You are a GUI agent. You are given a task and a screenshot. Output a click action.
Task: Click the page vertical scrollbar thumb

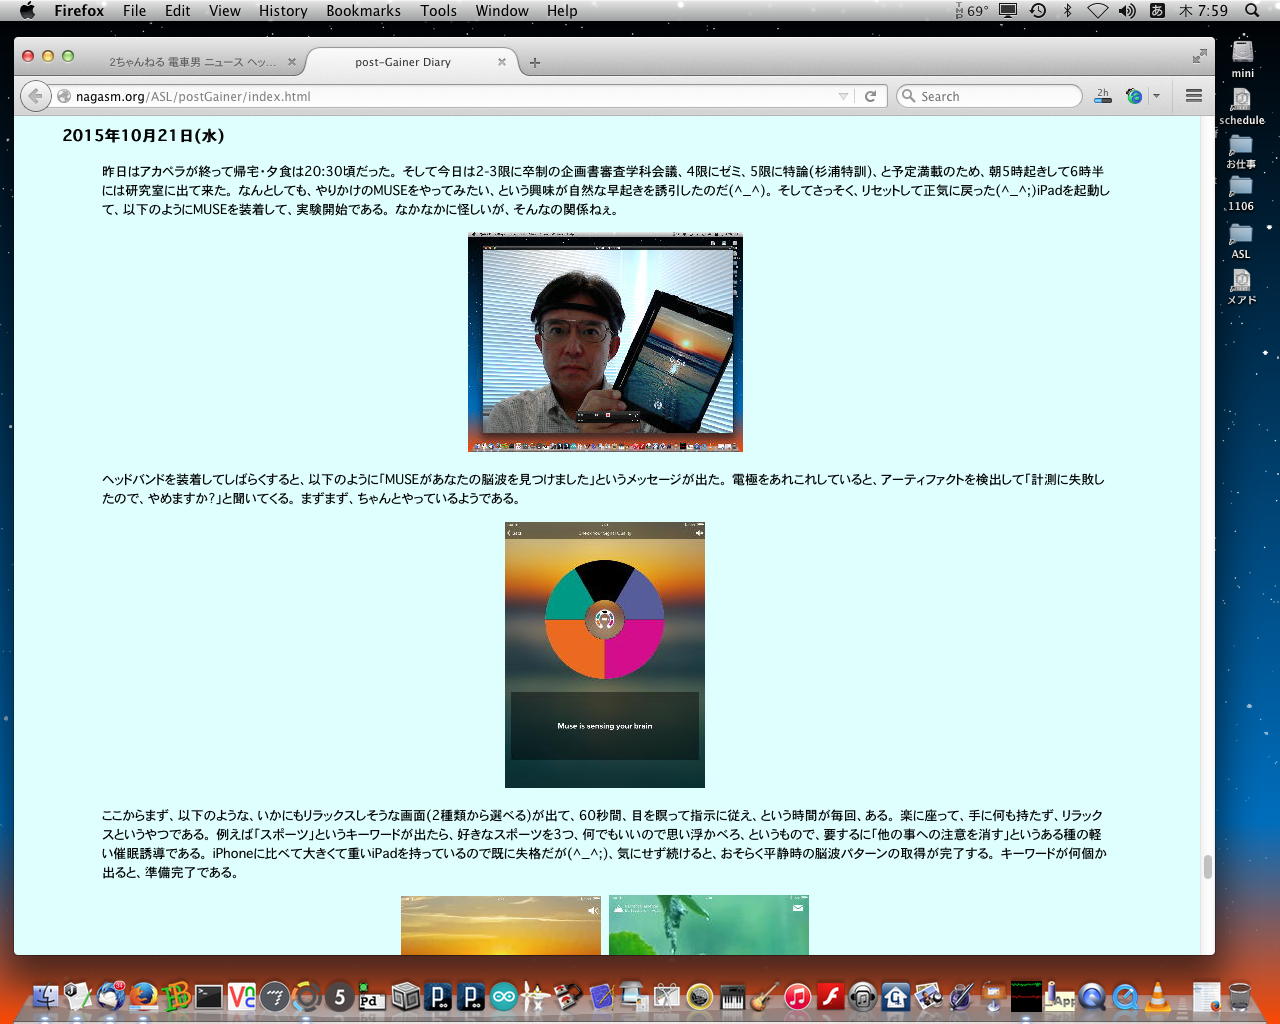pyautogui.click(x=1207, y=867)
